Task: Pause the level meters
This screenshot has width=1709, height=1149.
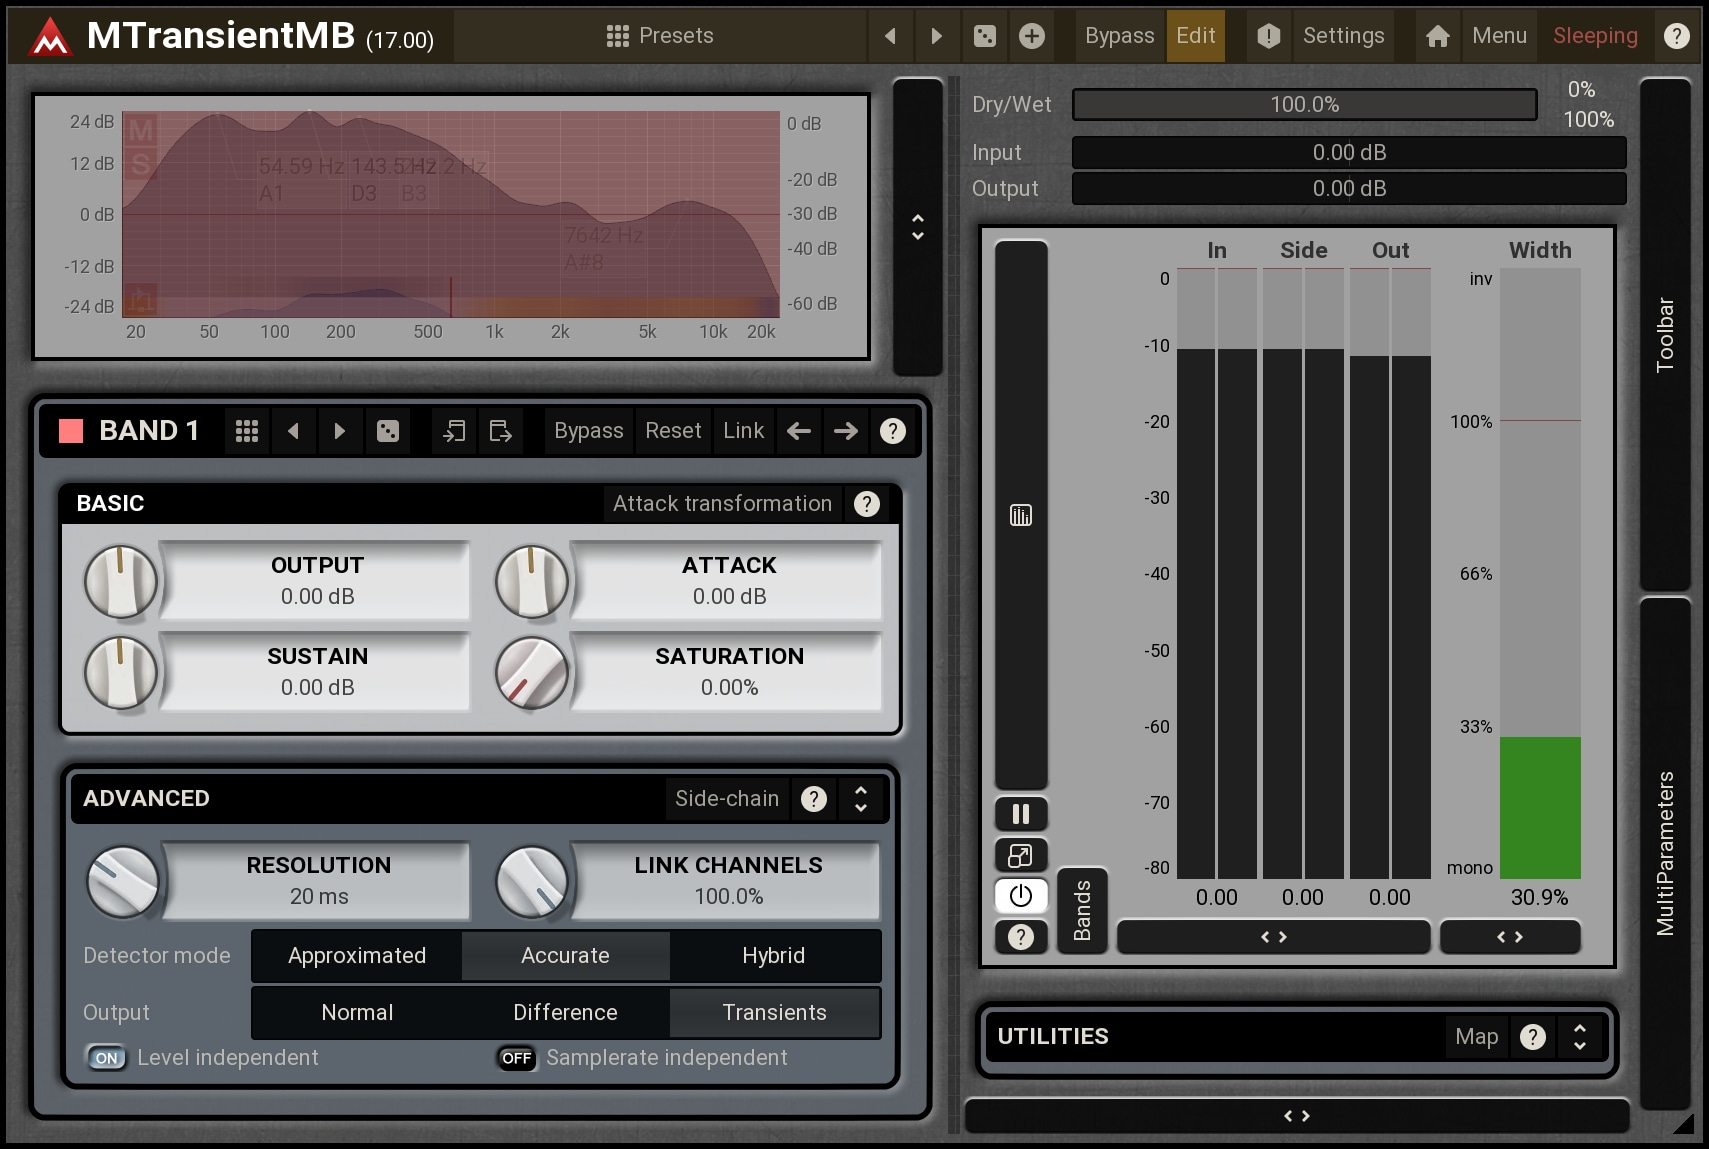Action: [x=1020, y=814]
